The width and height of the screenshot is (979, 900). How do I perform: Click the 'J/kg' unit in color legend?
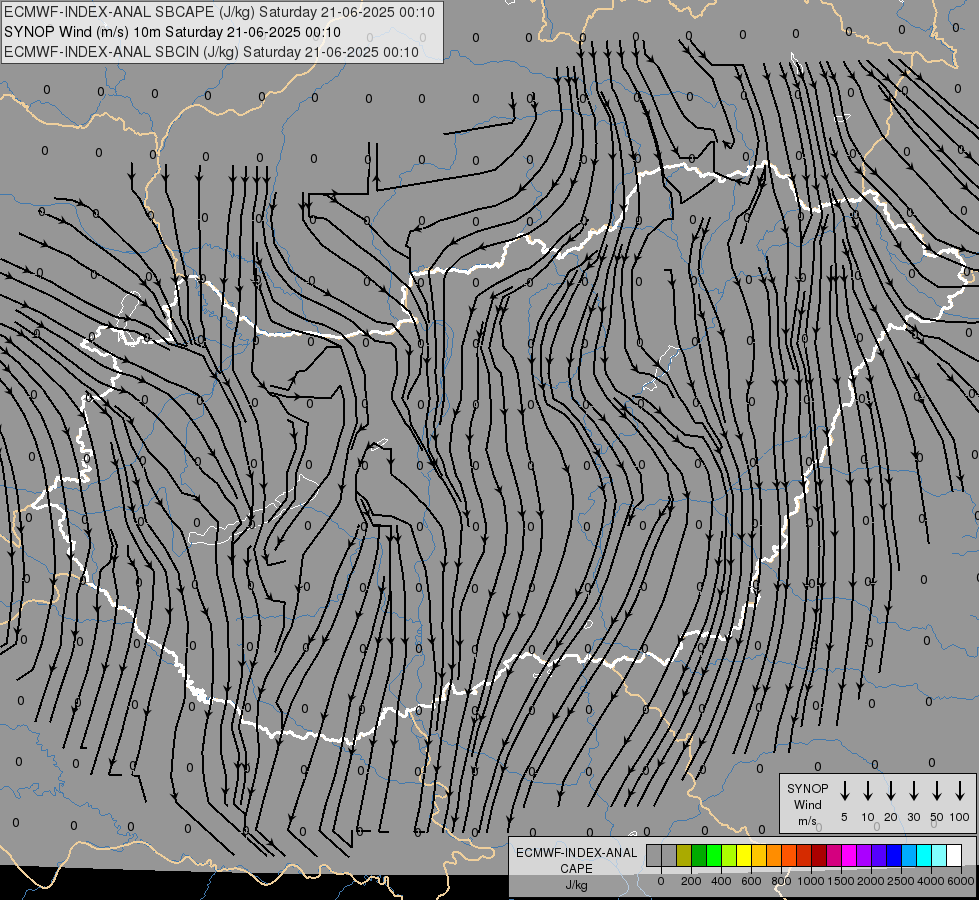tap(576, 885)
